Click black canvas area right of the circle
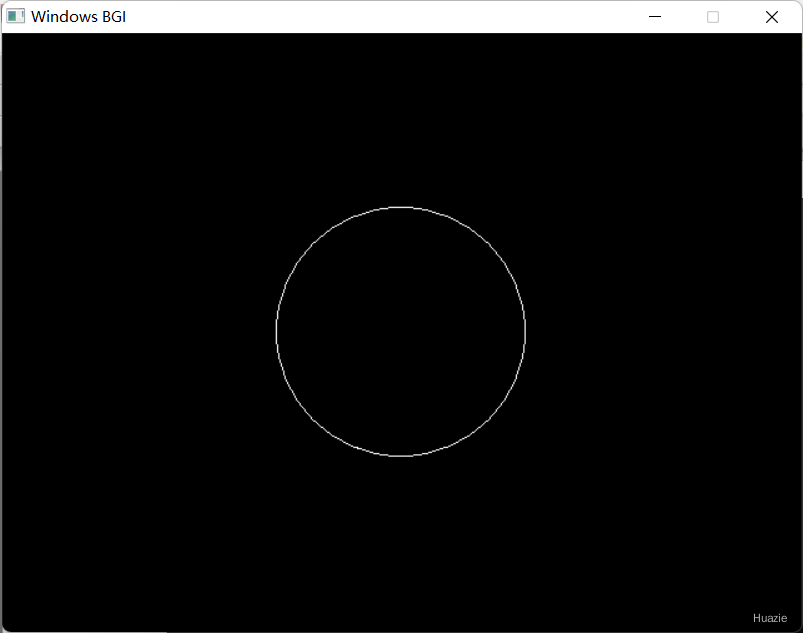The width and height of the screenshot is (803, 633). tap(663, 331)
